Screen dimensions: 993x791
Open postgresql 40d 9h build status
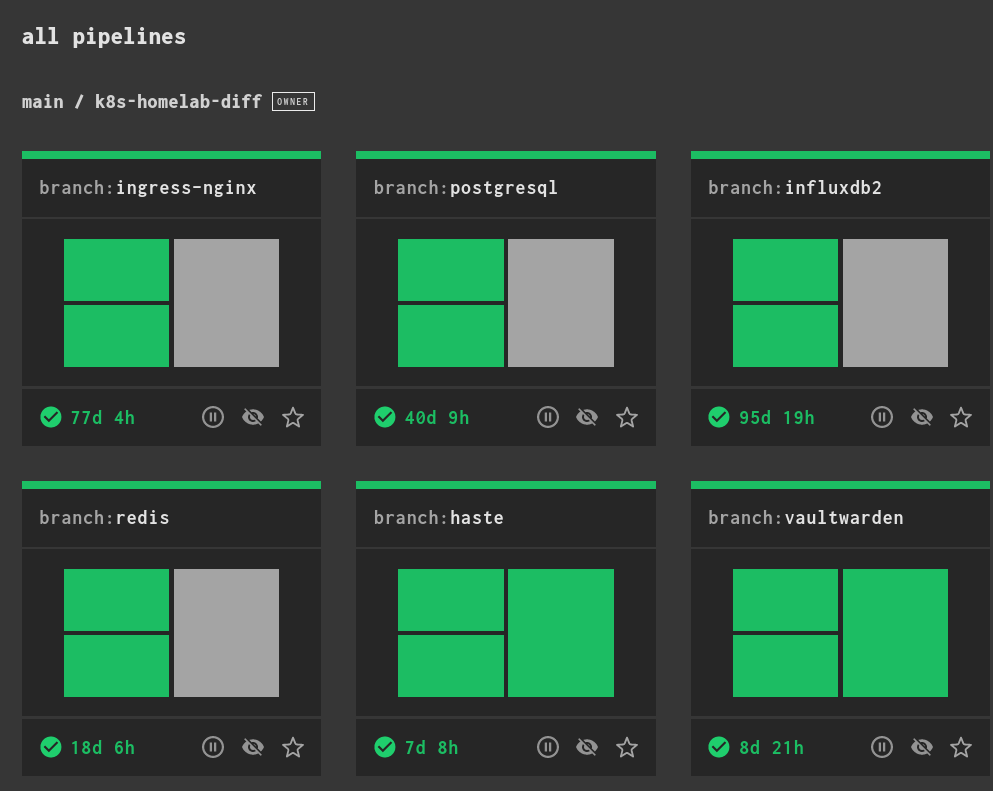436,417
